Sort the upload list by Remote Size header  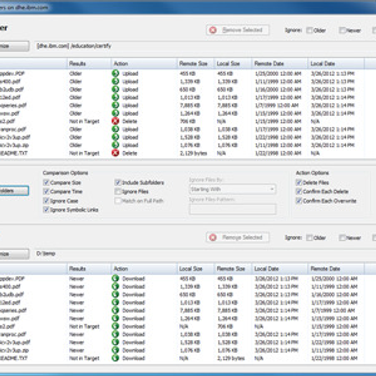click(195, 63)
